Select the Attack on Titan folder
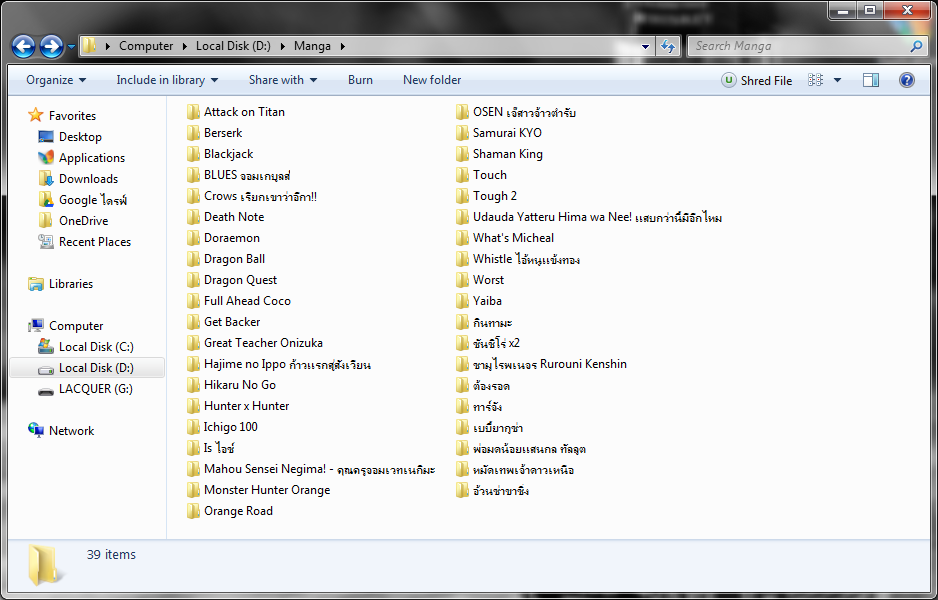 point(236,112)
